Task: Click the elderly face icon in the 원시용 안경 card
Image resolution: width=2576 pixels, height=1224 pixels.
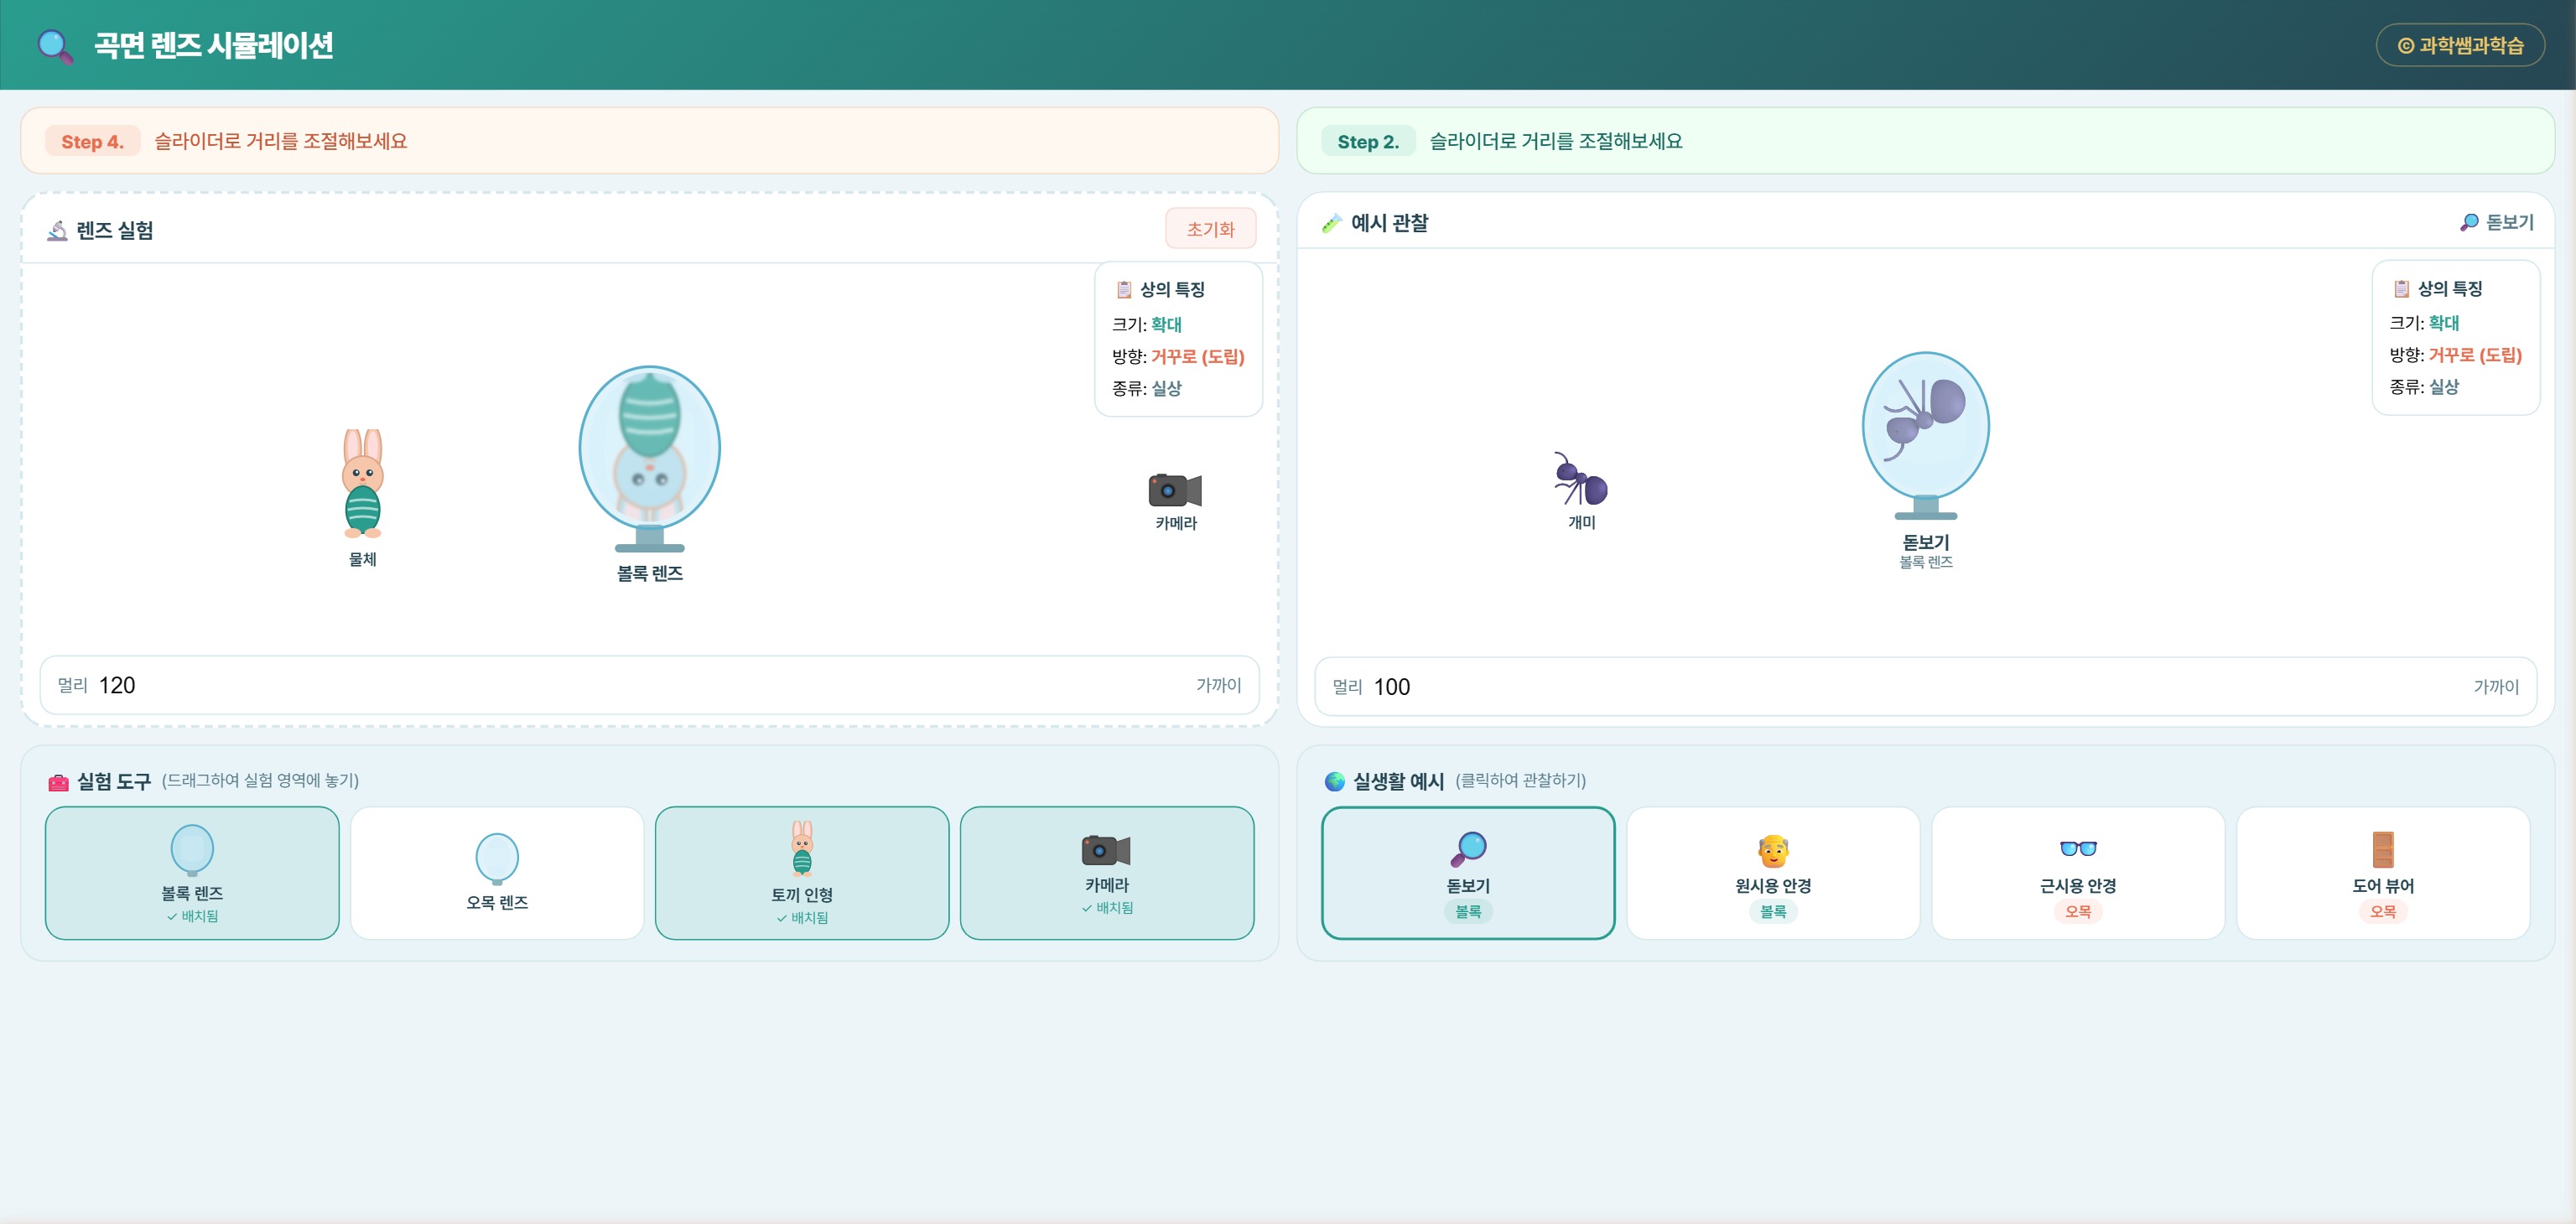Action: (x=1773, y=851)
